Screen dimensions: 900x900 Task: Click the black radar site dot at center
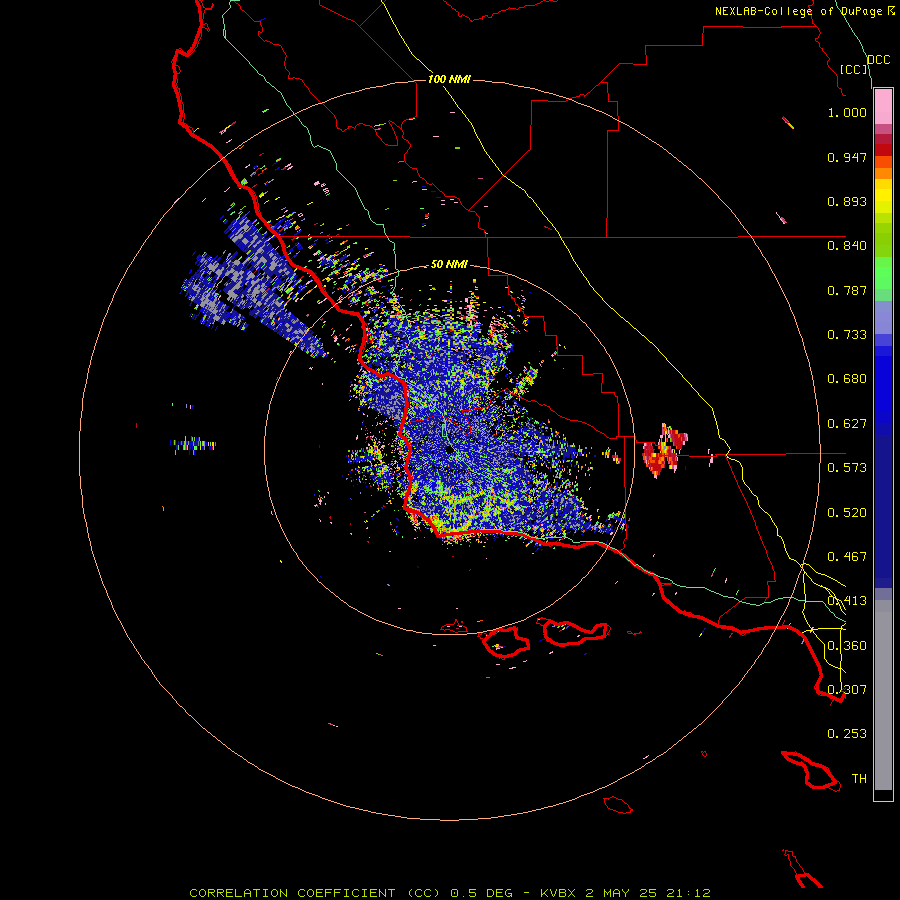click(x=449, y=449)
